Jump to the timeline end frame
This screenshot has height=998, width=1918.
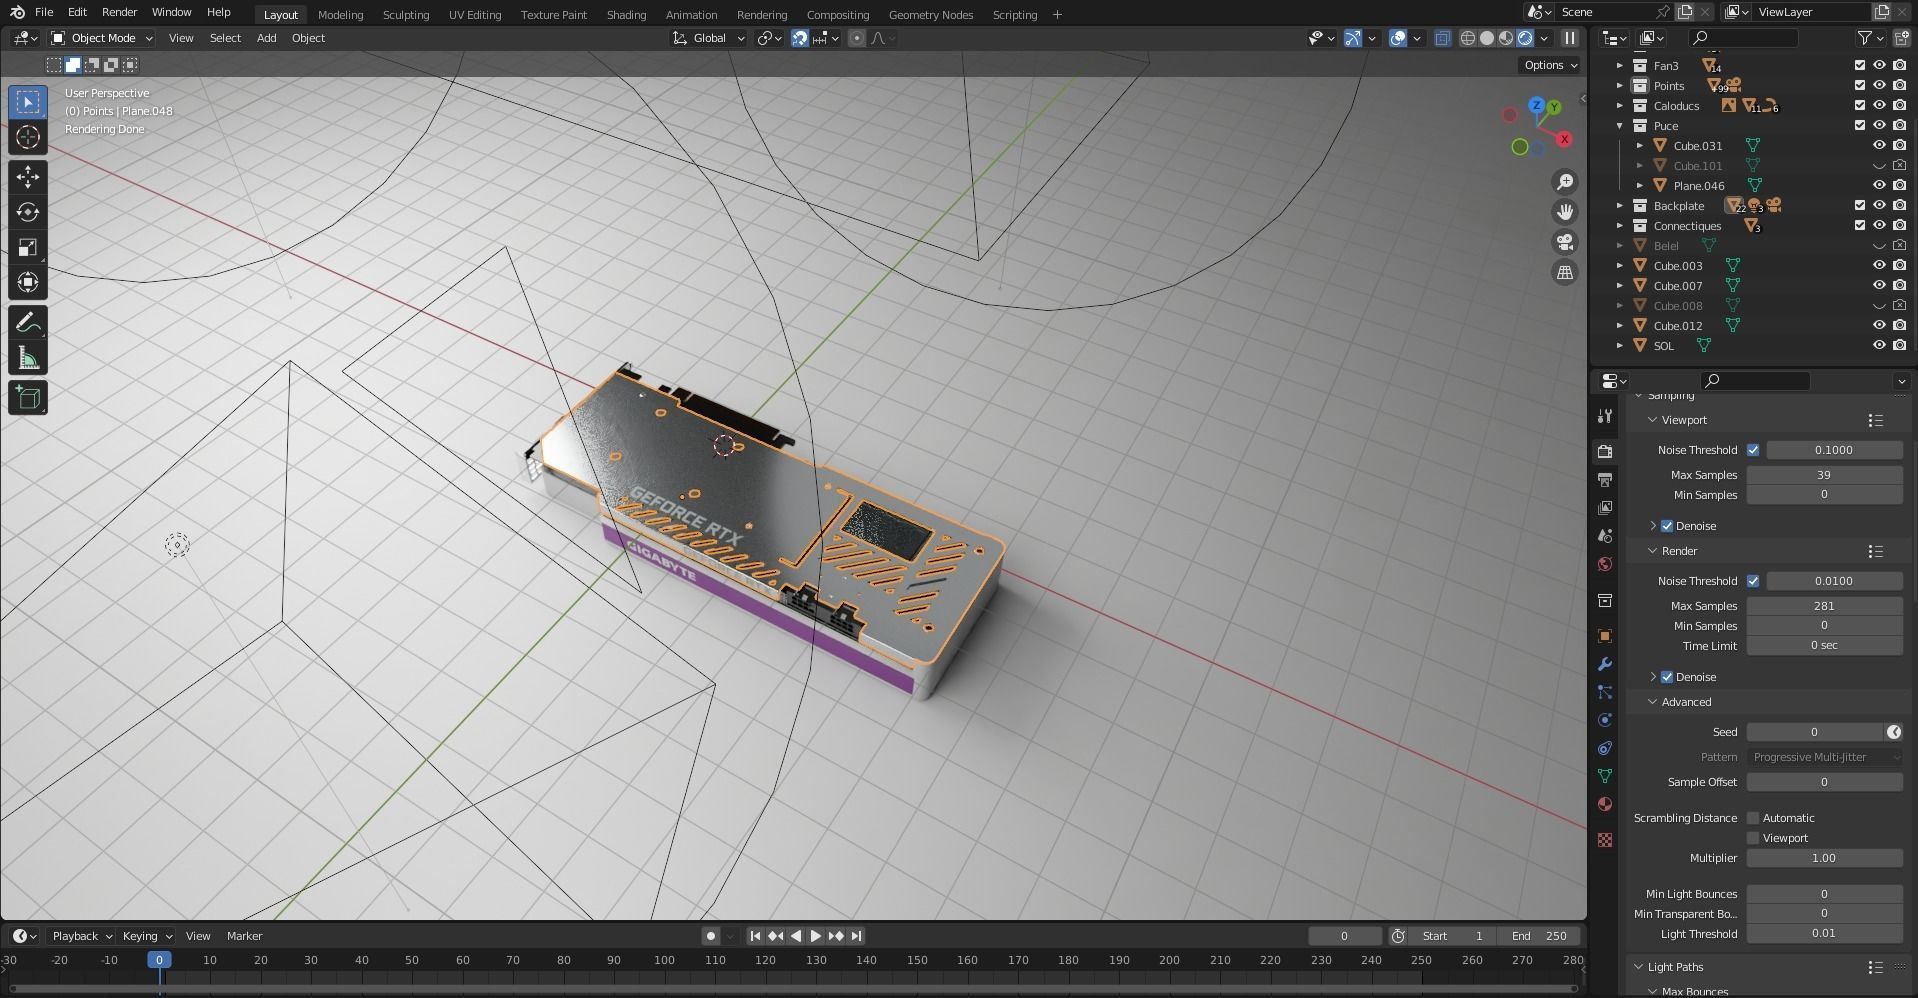856,936
